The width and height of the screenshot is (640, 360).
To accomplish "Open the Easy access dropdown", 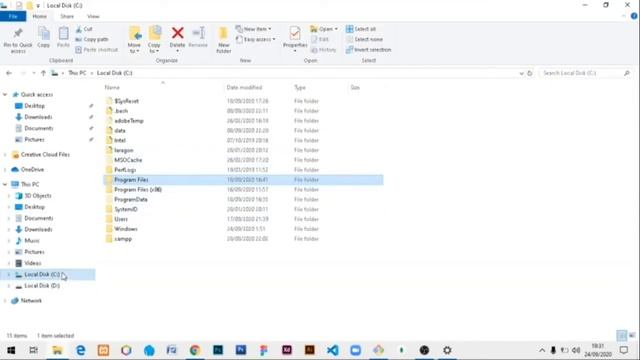I will pyautogui.click(x=256, y=39).
